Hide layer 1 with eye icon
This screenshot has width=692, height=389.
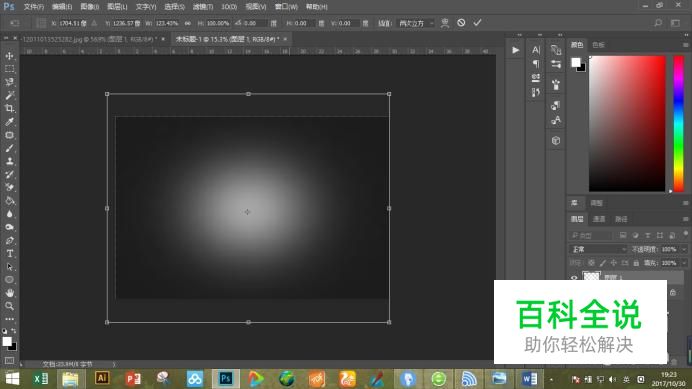(574, 277)
